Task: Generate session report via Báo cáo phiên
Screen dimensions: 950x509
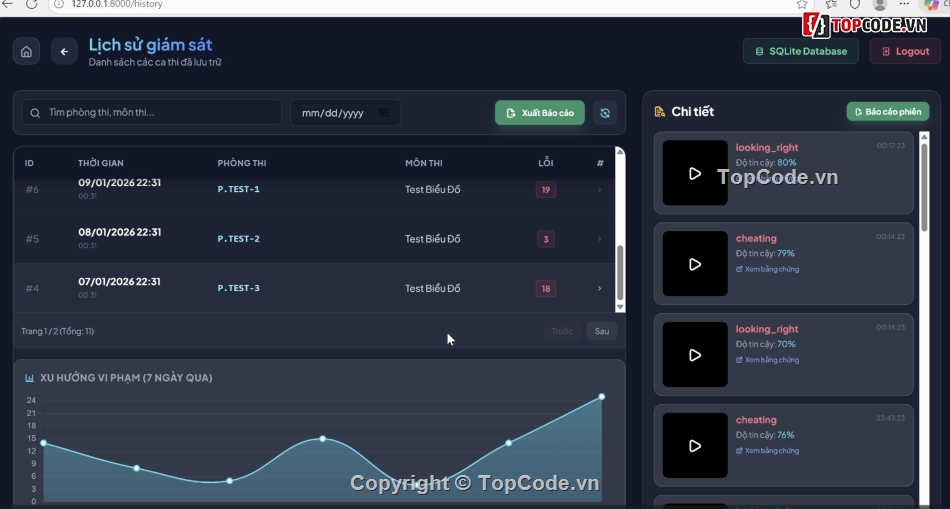Action: (x=888, y=111)
